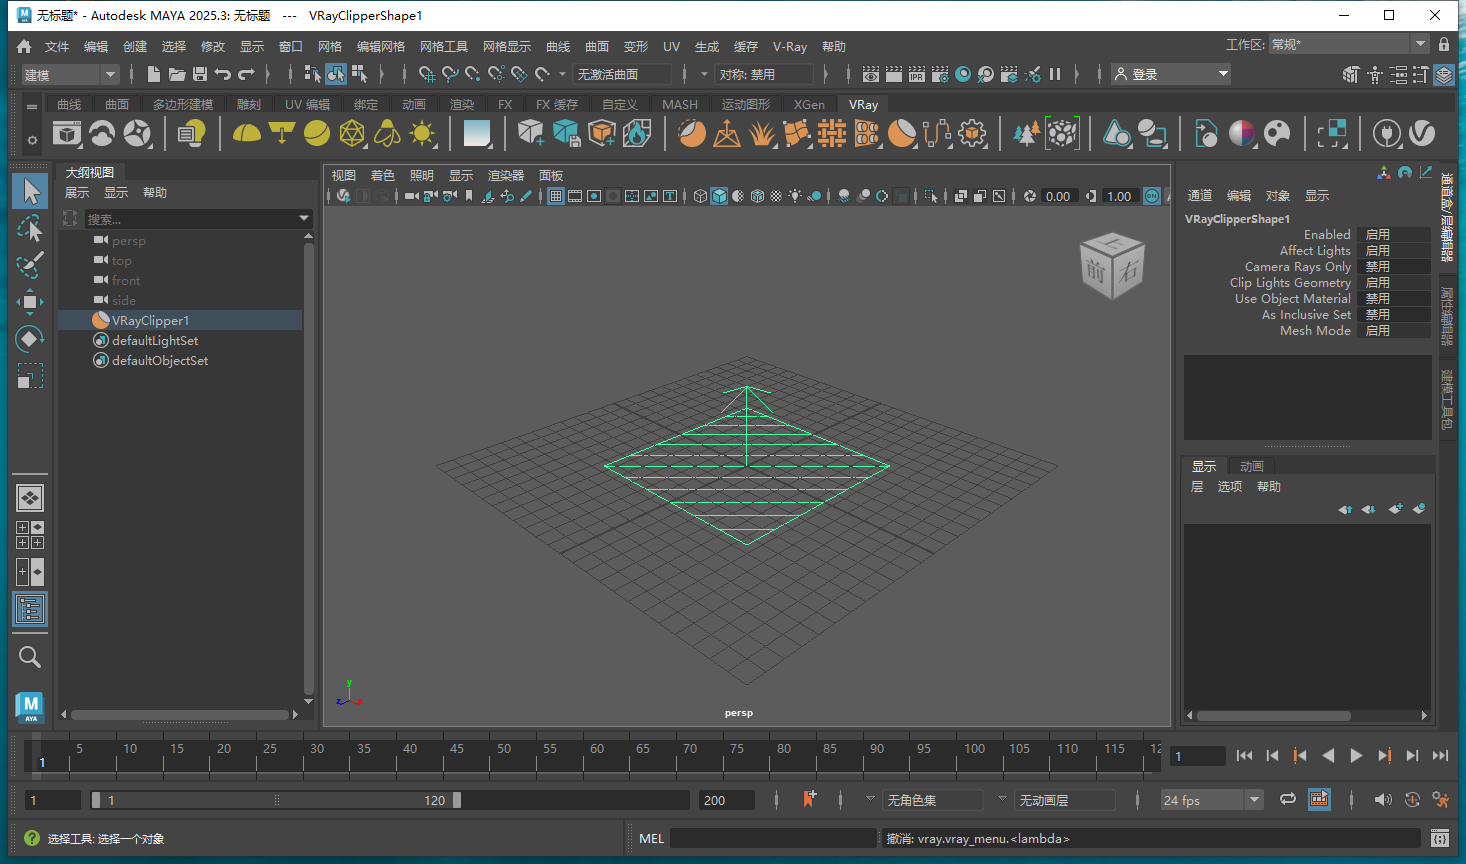Toggle wireframe shading in viewport toolbar
Screen dimensions: 1466x864
(x=700, y=196)
